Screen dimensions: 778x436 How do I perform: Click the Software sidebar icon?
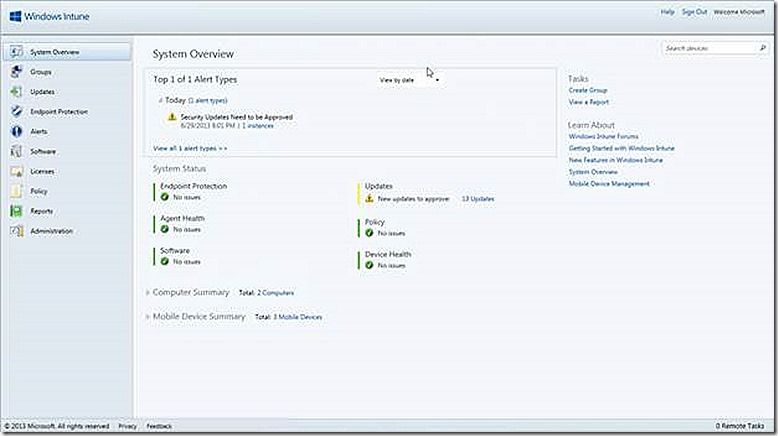tap(16, 151)
